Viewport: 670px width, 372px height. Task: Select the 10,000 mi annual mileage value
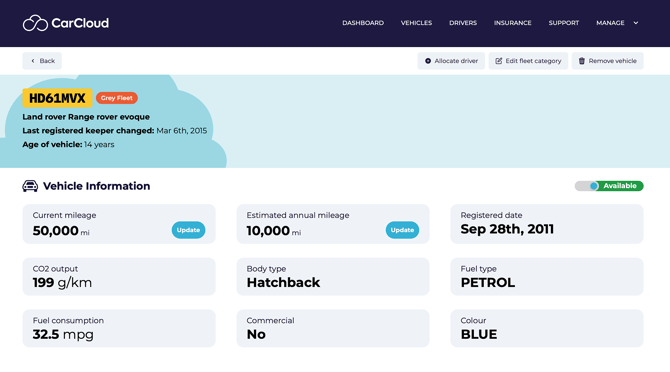pos(274,231)
